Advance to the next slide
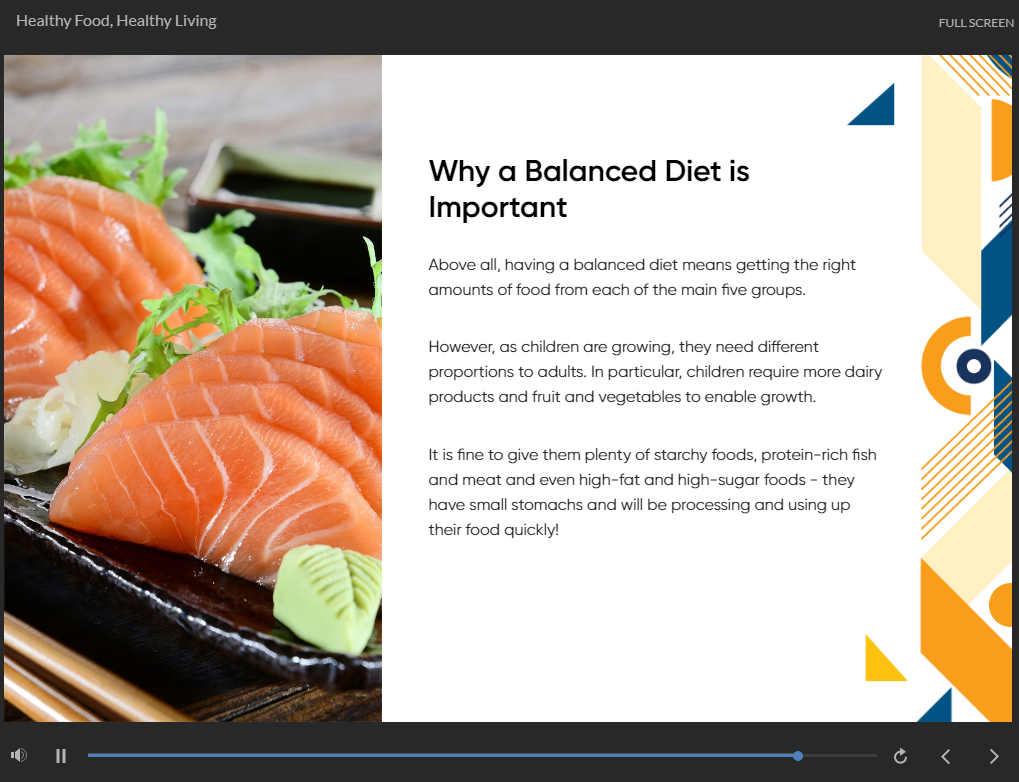The width and height of the screenshot is (1019, 782). [x=993, y=756]
